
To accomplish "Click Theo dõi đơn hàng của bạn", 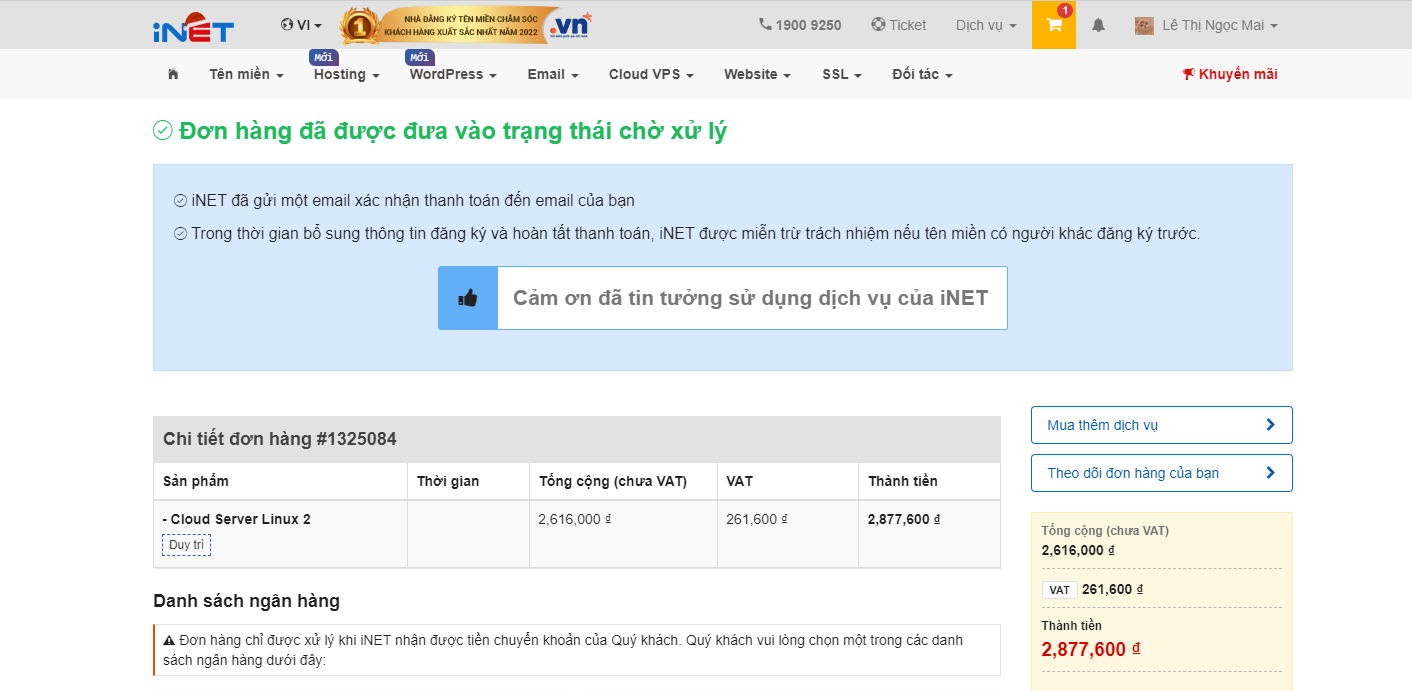I will (1161, 473).
